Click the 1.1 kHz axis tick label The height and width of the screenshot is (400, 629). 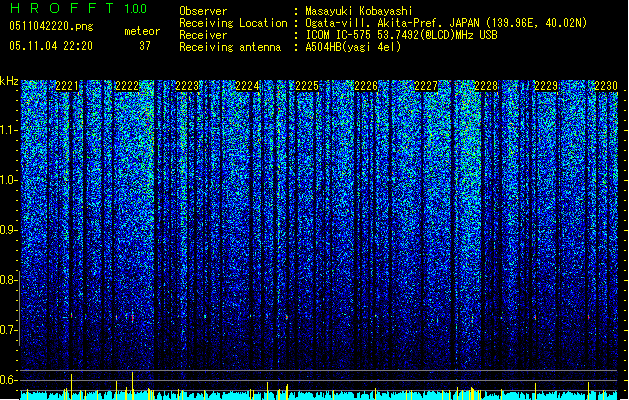pos(7,130)
